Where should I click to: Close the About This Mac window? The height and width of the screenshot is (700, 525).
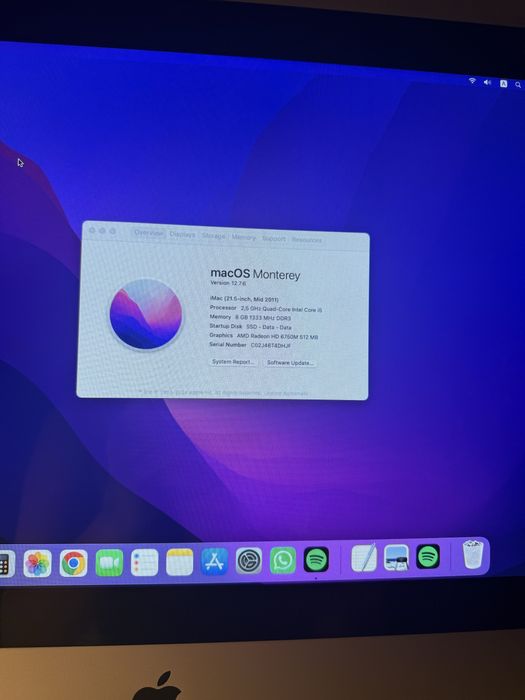(x=92, y=230)
